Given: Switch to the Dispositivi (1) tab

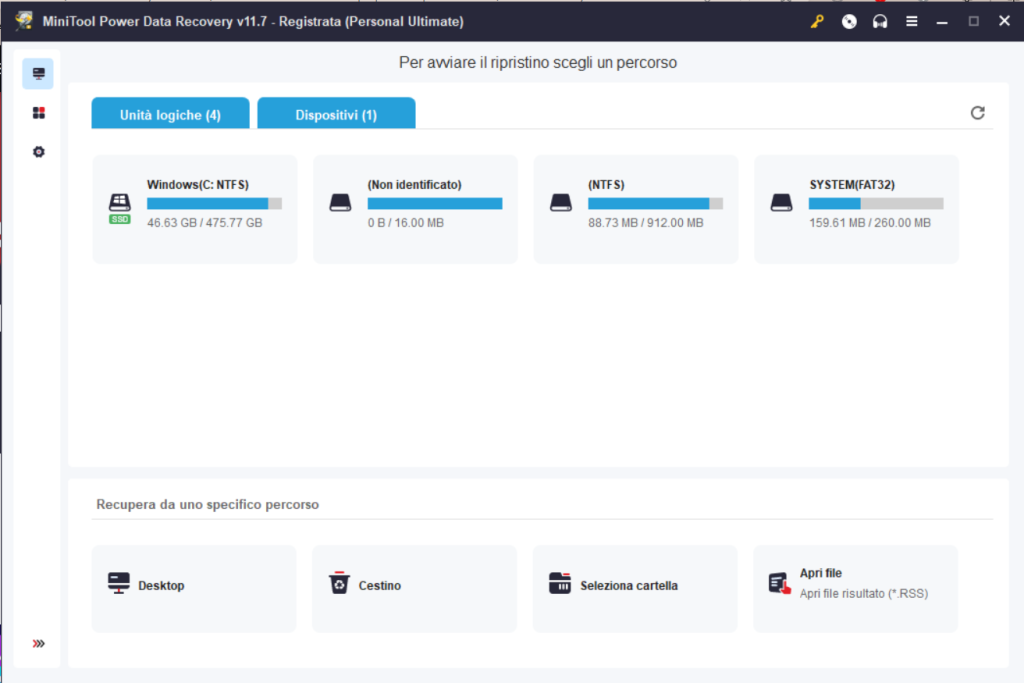Looking at the screenshot, I should [x=336, y=114].
